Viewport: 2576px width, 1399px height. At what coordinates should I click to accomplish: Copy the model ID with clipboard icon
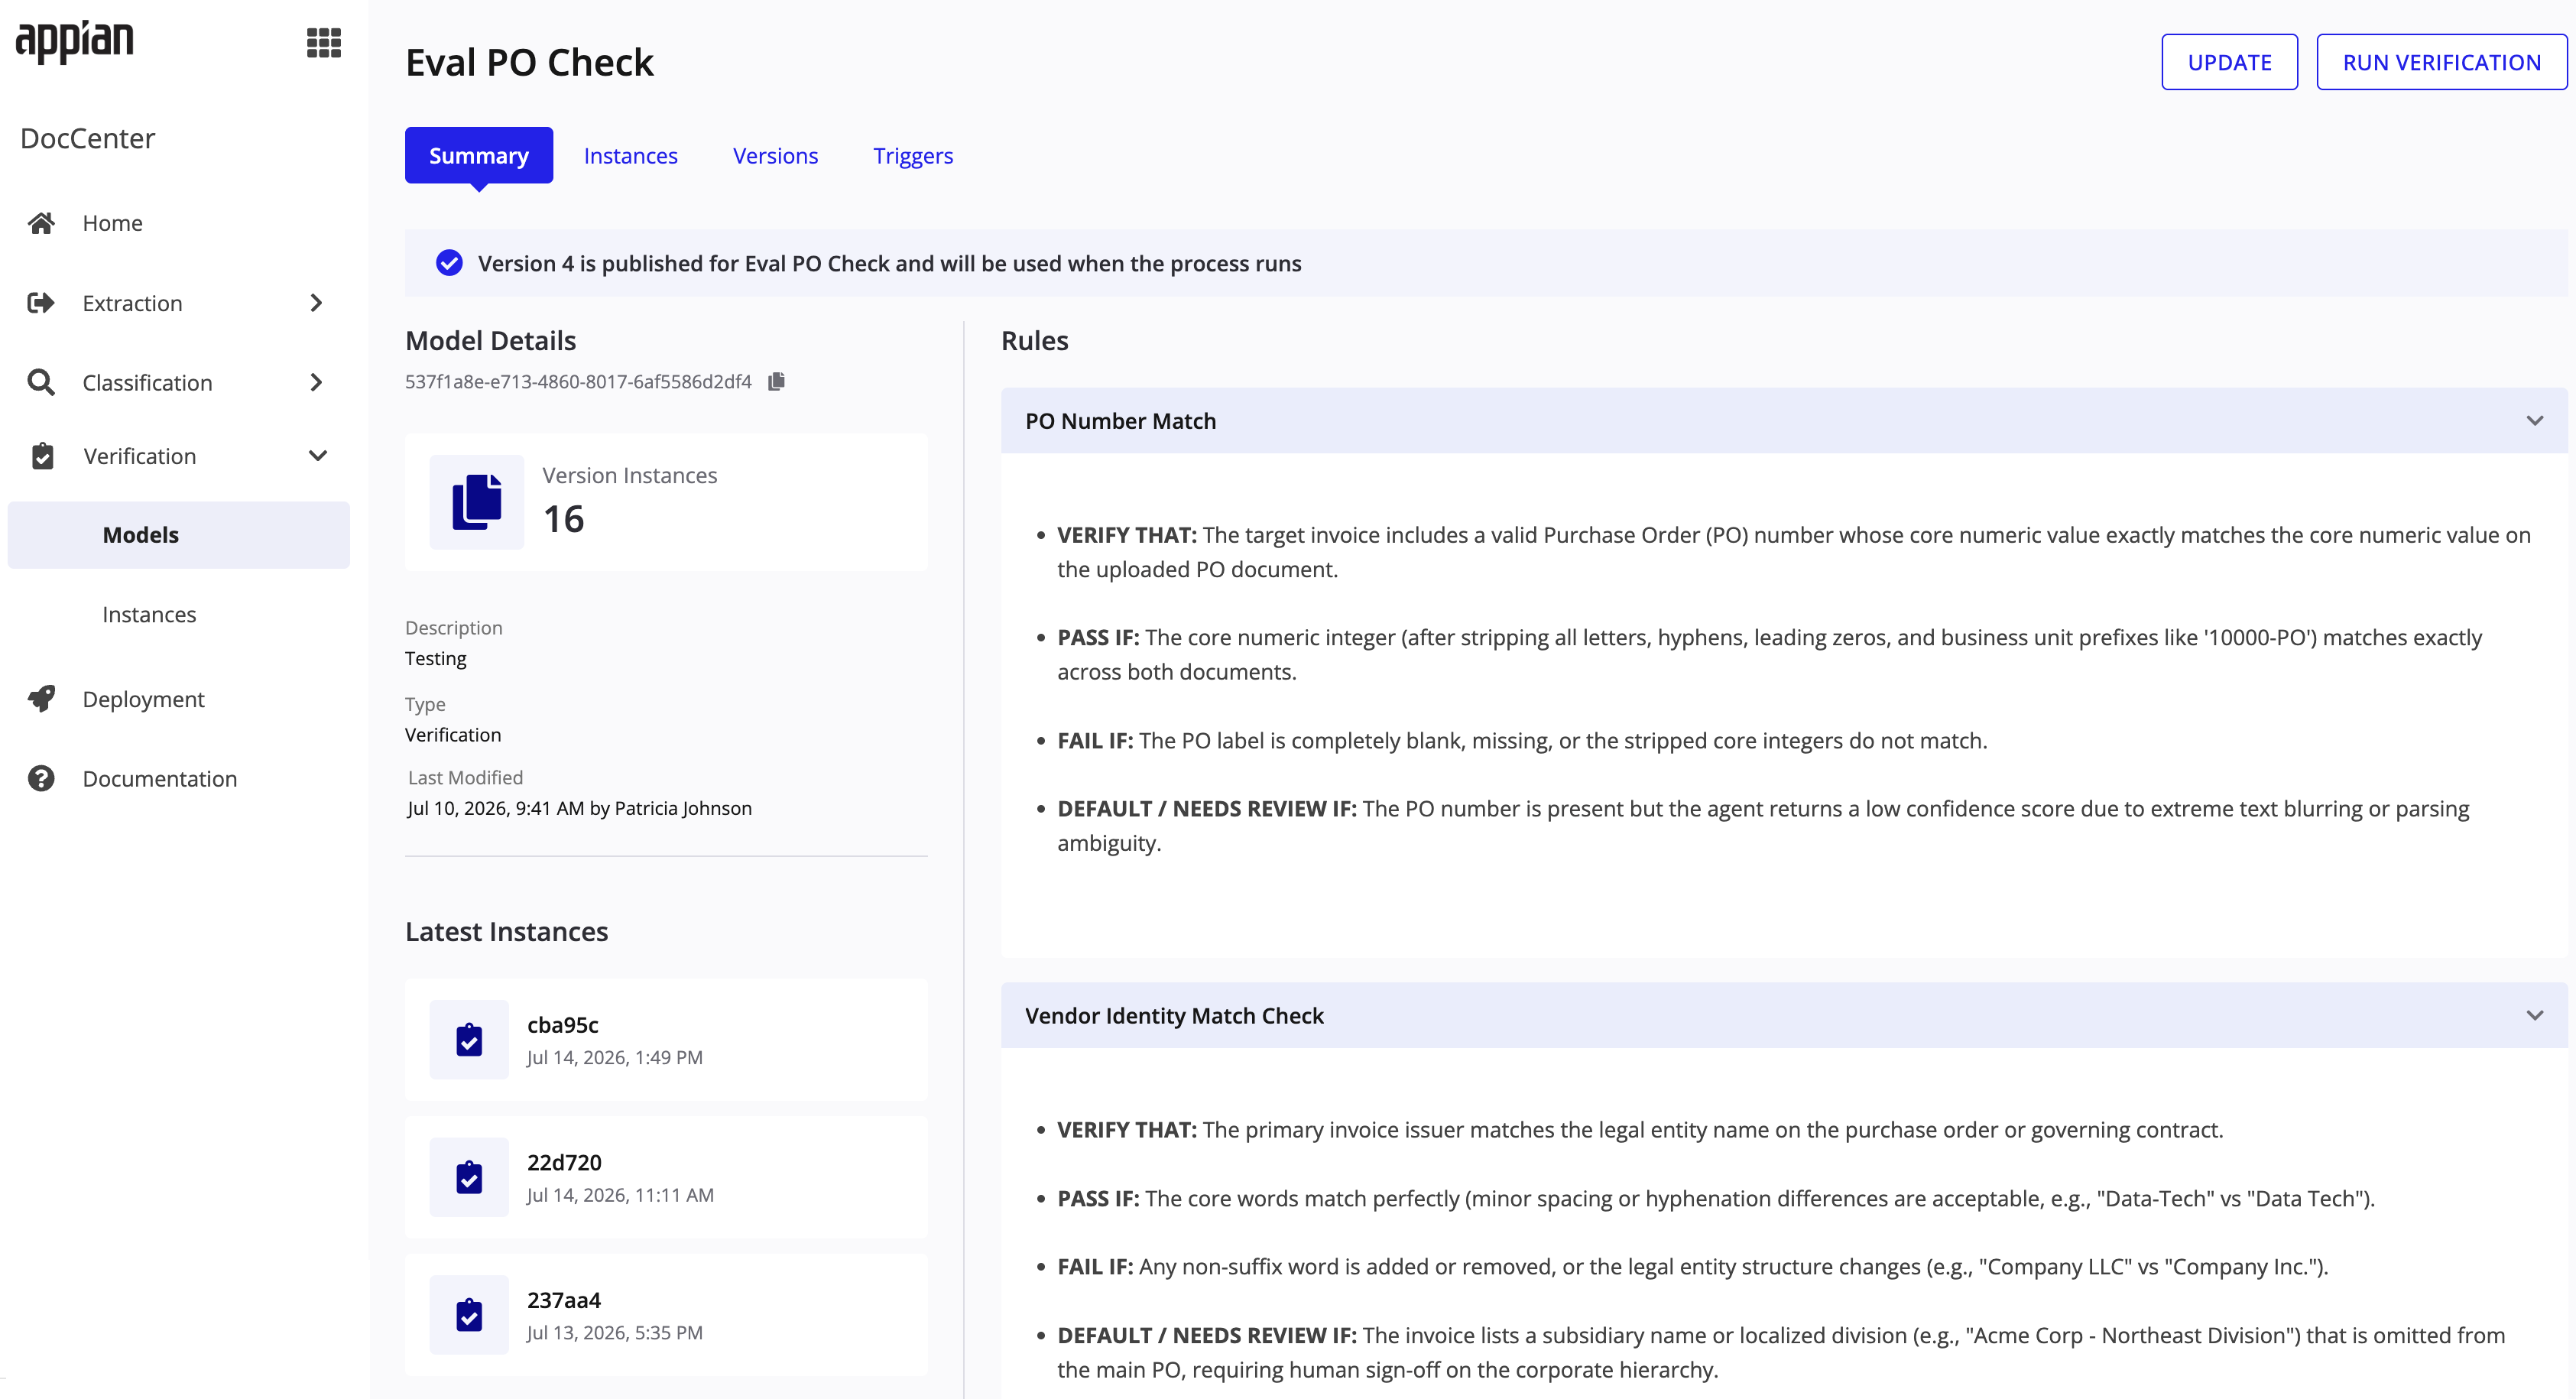[776, 381]
